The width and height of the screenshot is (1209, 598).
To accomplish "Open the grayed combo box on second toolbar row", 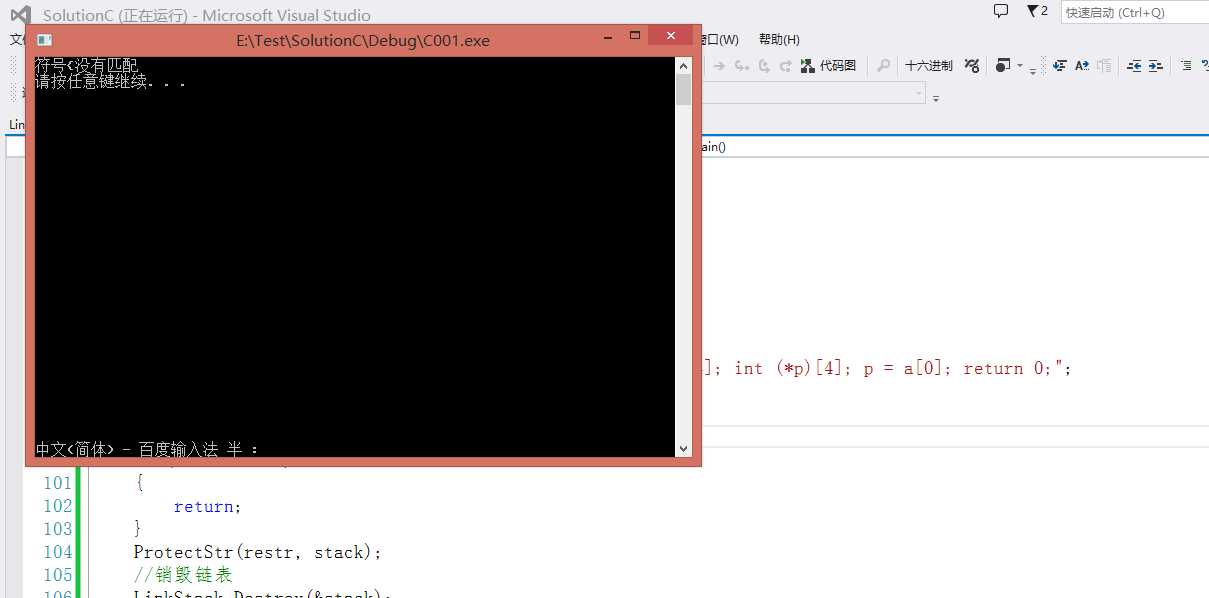I will click(815, 95).
